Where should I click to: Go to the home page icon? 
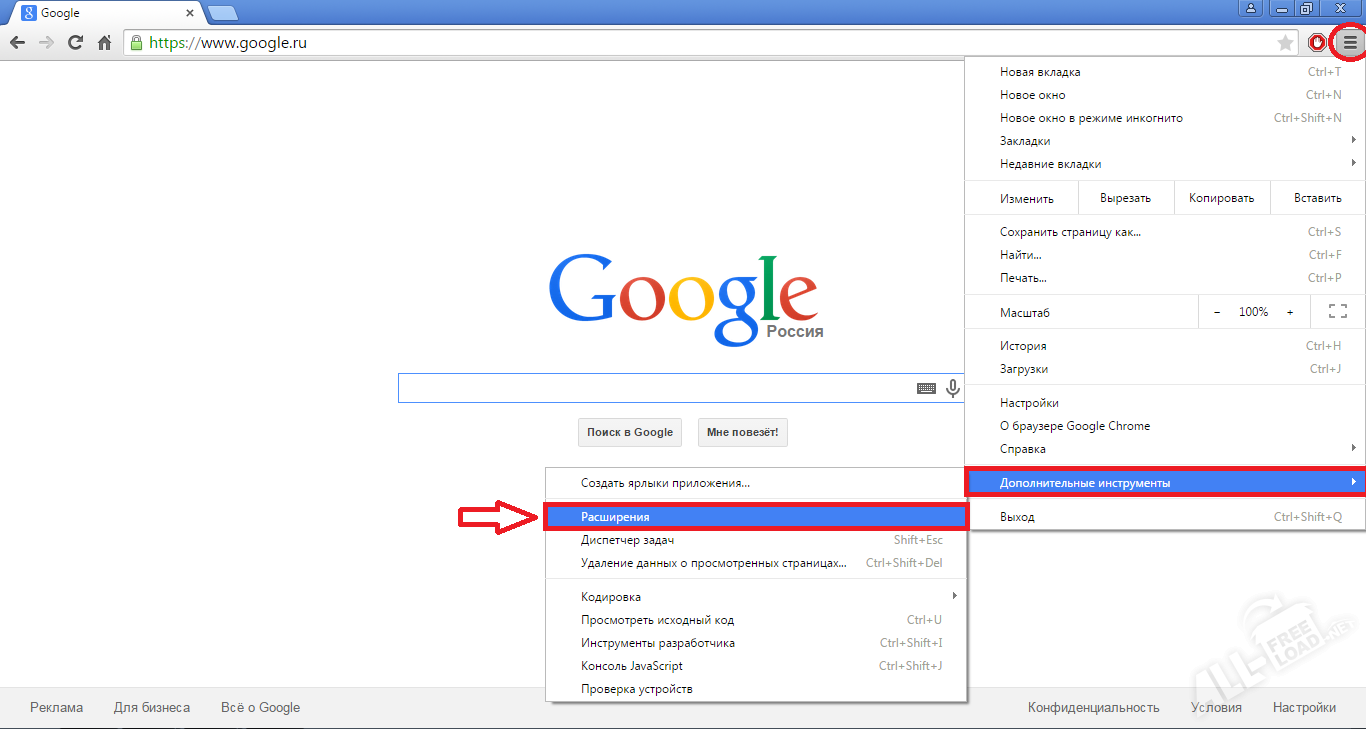coord(104,43)
